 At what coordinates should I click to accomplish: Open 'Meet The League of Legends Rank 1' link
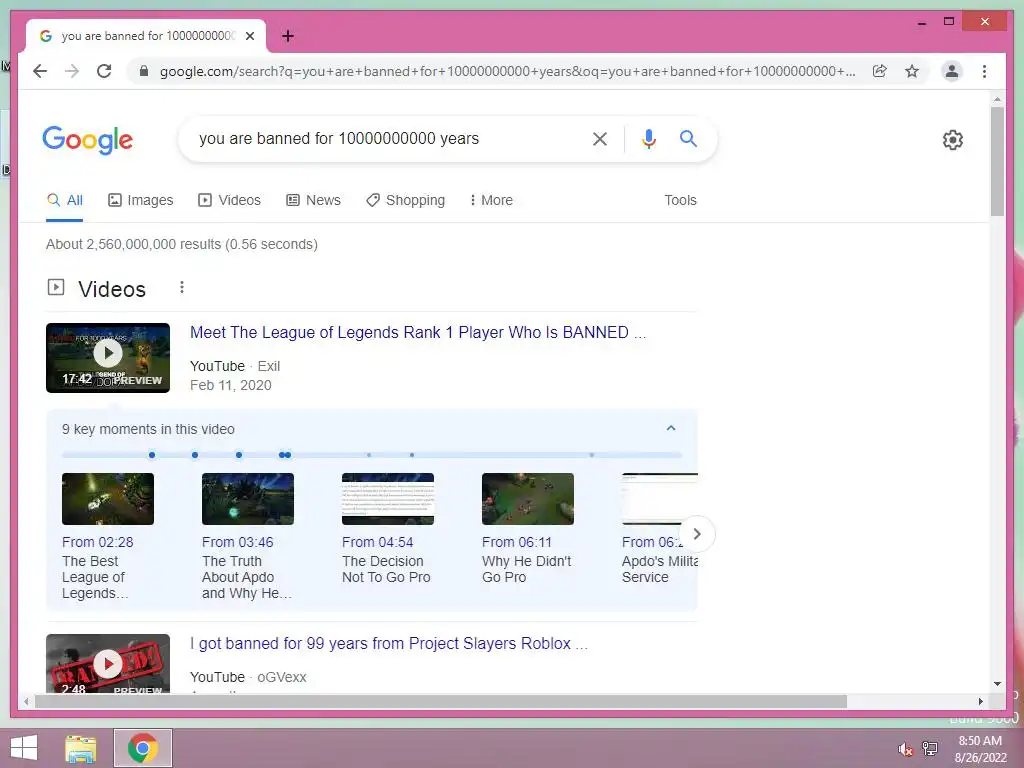[418, 332]
